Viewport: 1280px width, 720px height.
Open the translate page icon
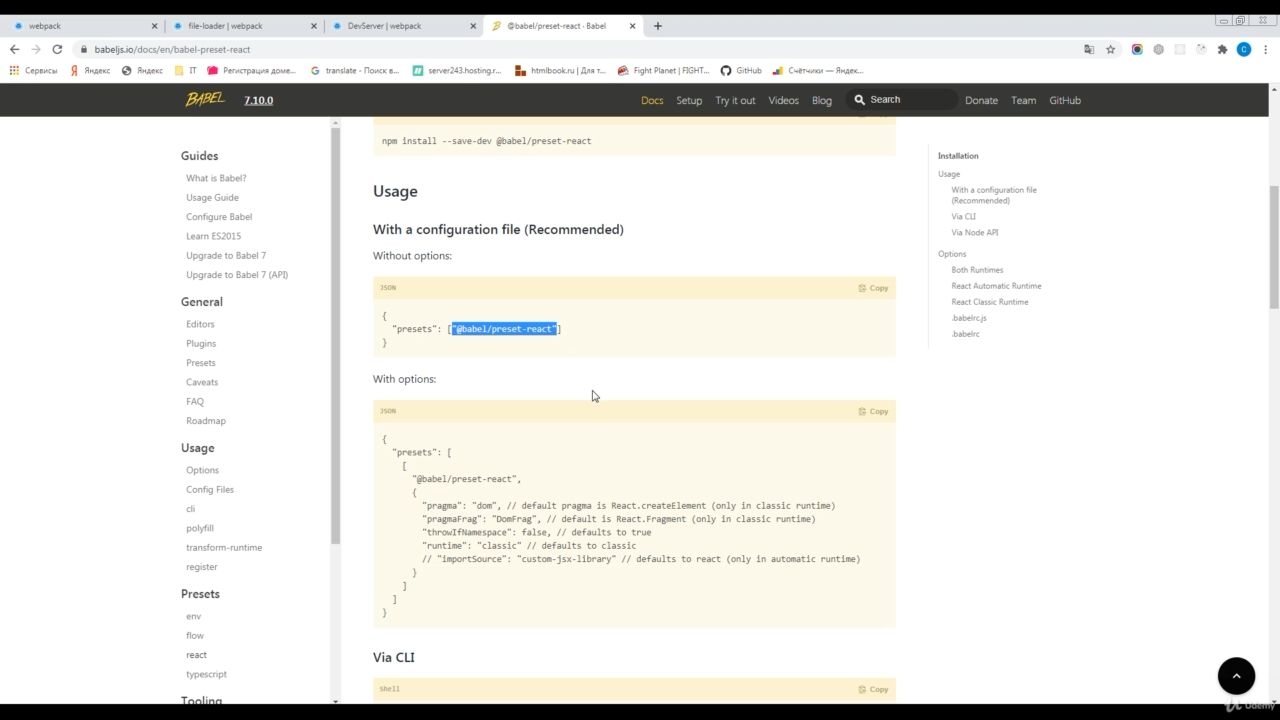tap(1089, 49)
